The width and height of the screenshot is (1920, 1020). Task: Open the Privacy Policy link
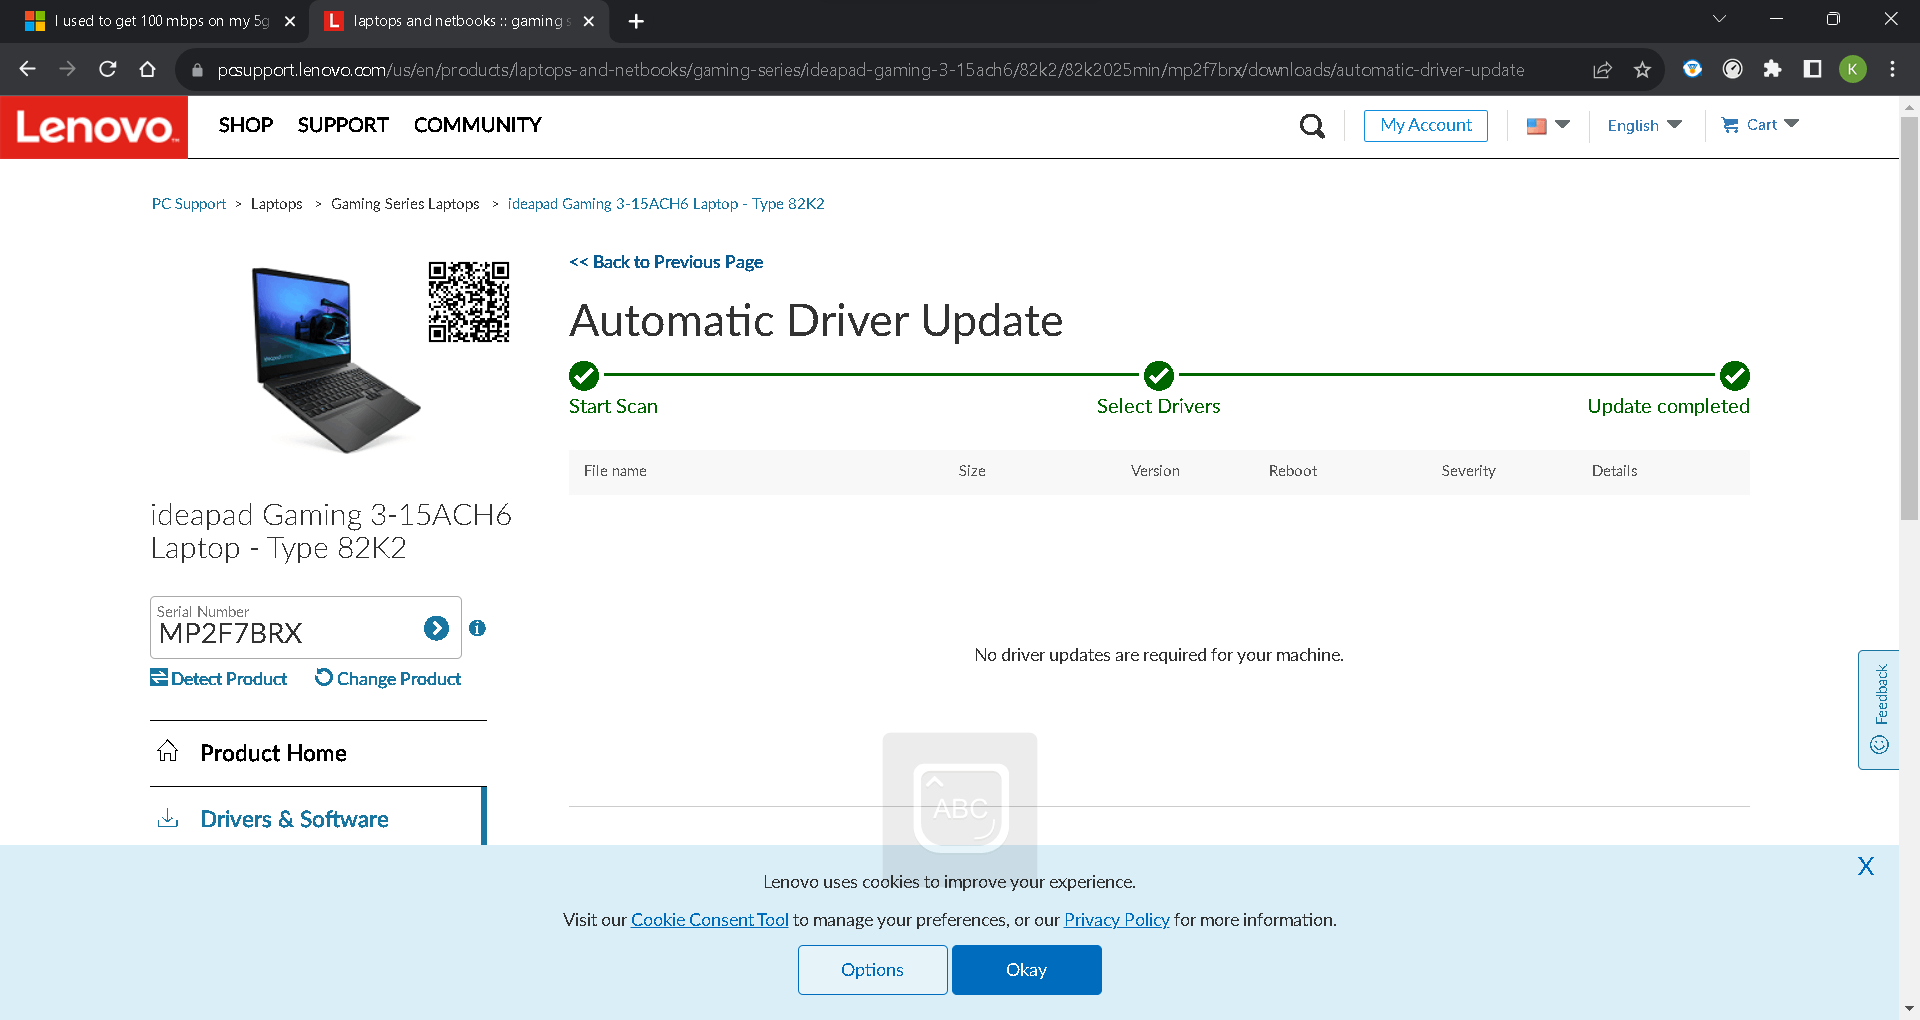(1117, 920)
